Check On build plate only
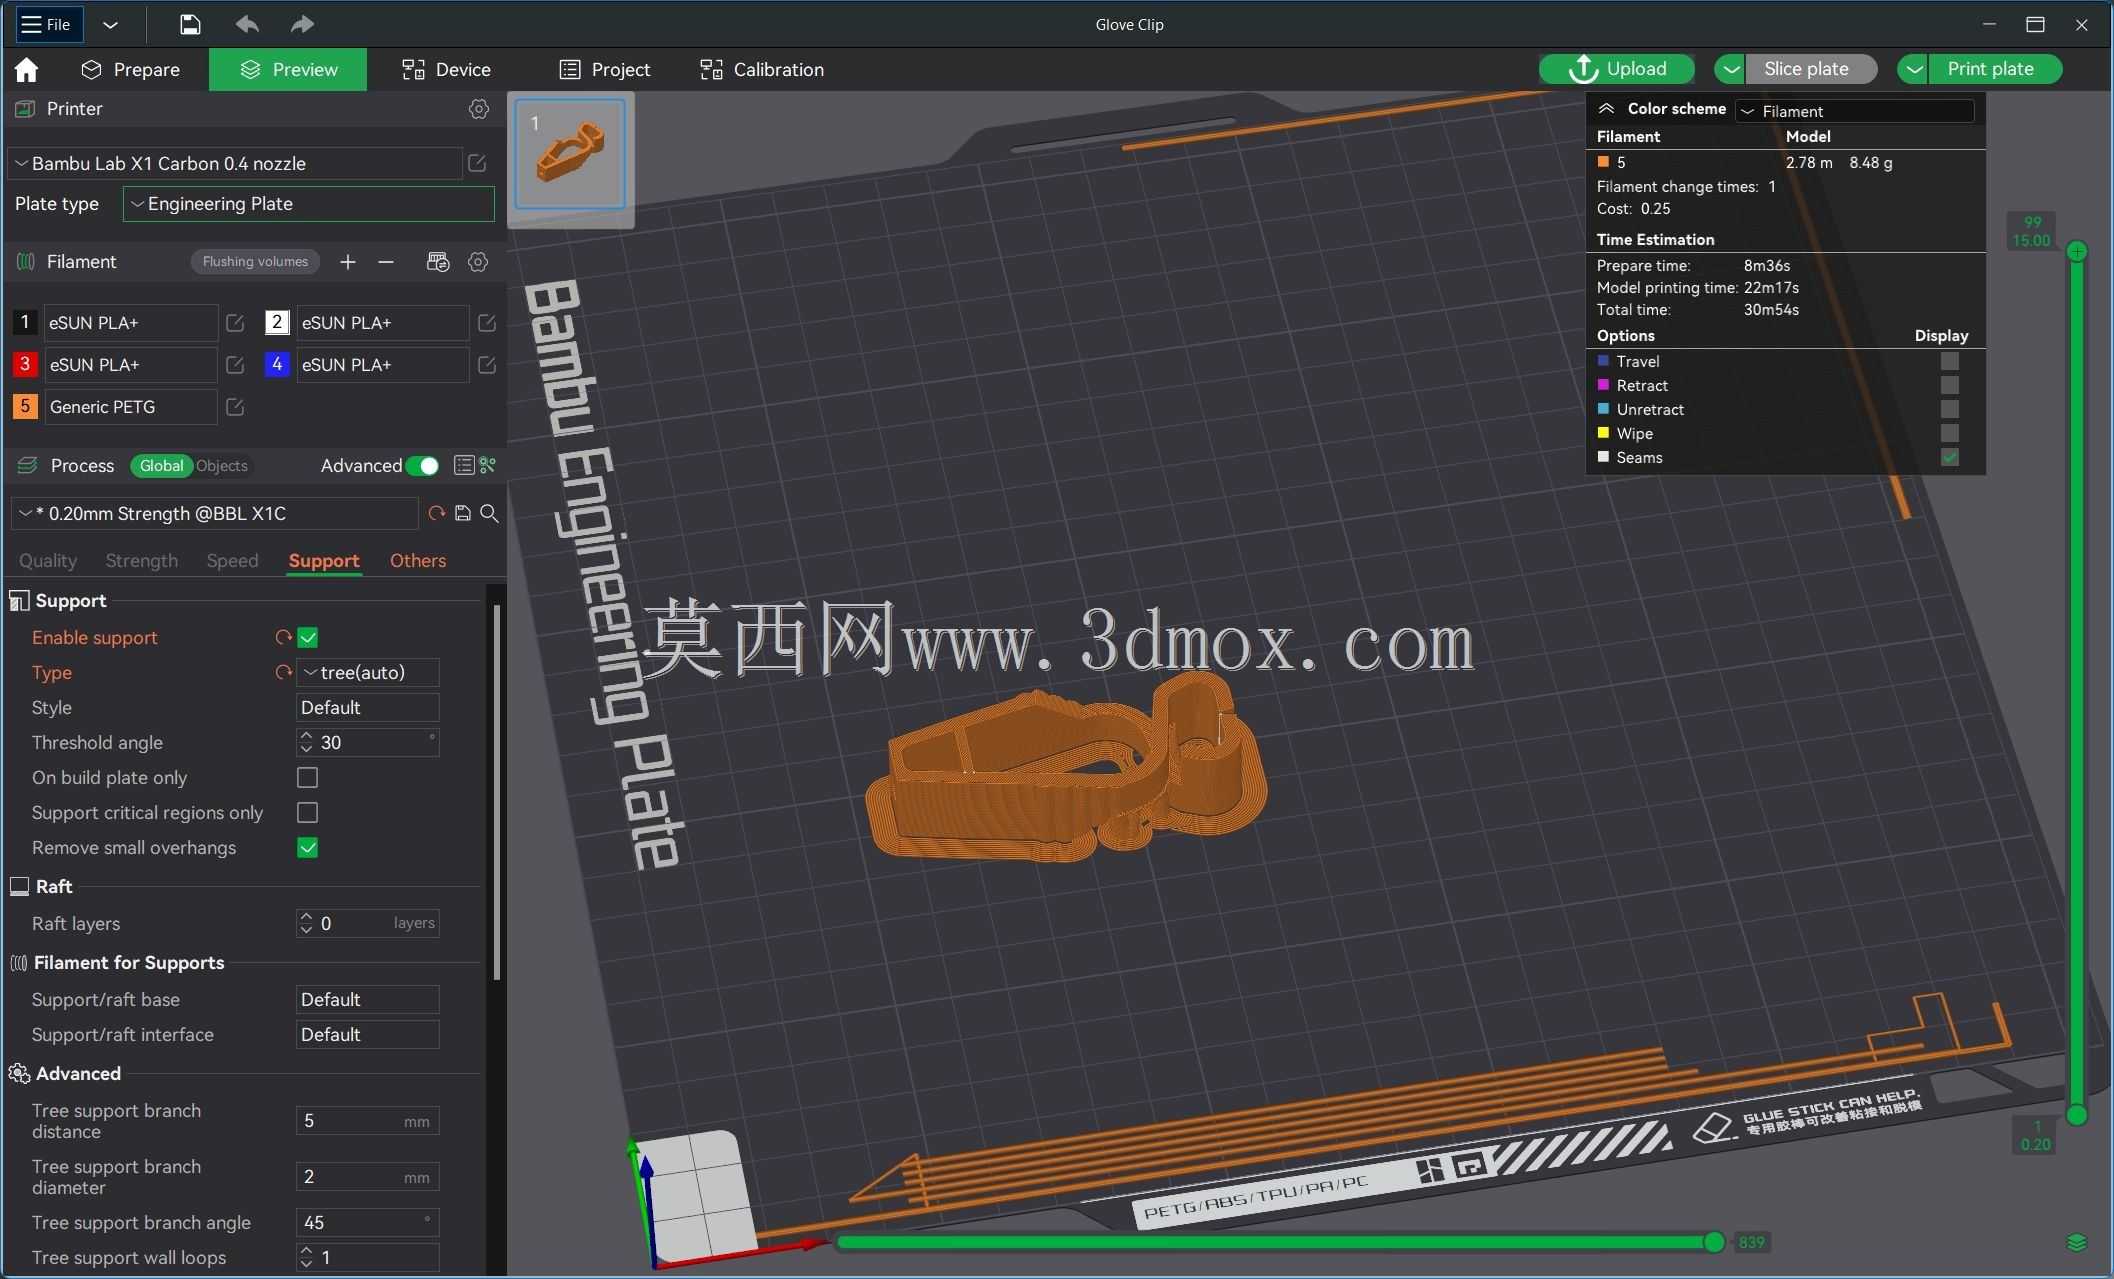Image resolution: width=2114 pixels, height=1279 pixels. [x=308, y=777]
